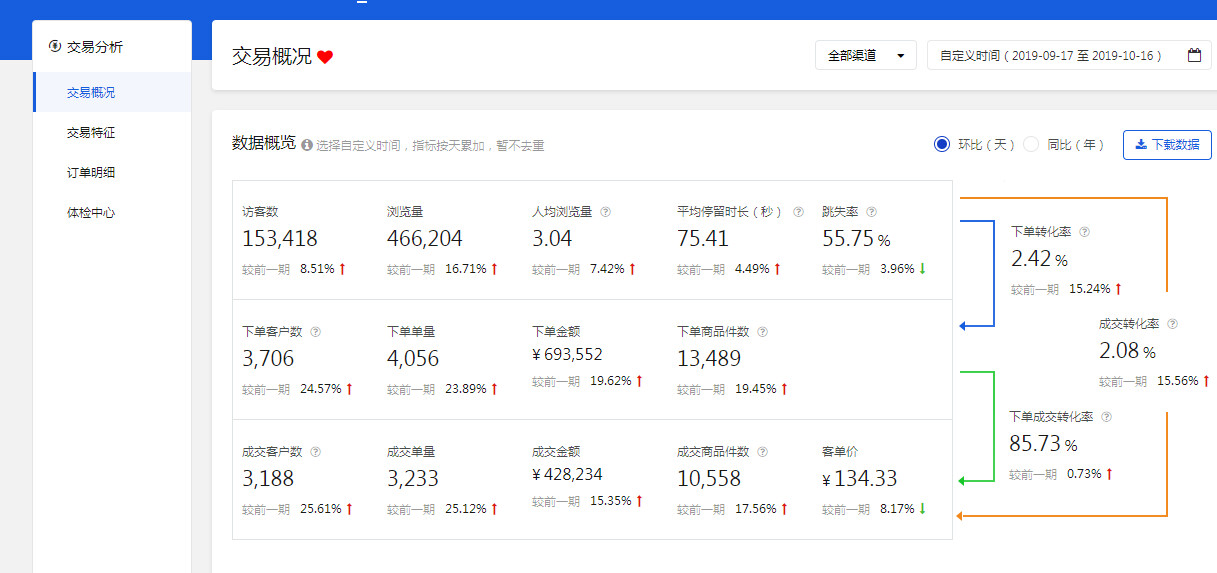Select the 同比（年）radio button
1217x573 pixels.
tap(1031, 144)
